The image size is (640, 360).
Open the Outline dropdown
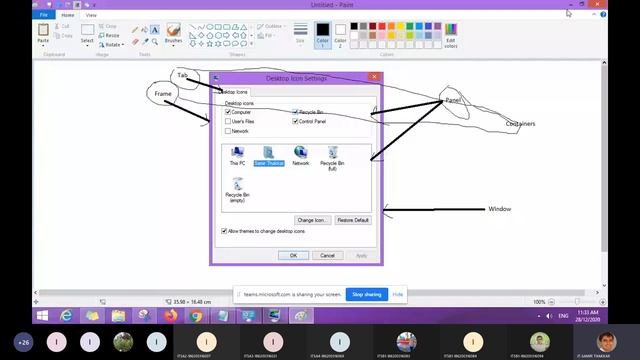tap(271, 27)
